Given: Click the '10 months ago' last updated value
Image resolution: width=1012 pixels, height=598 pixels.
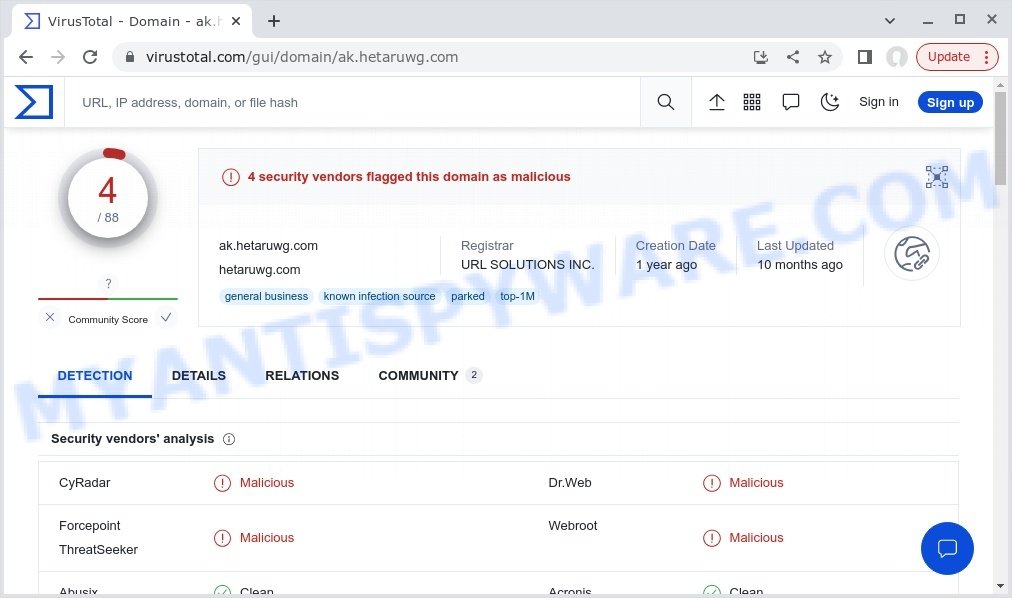Looking at the screenshot, I should pos(800,264).
